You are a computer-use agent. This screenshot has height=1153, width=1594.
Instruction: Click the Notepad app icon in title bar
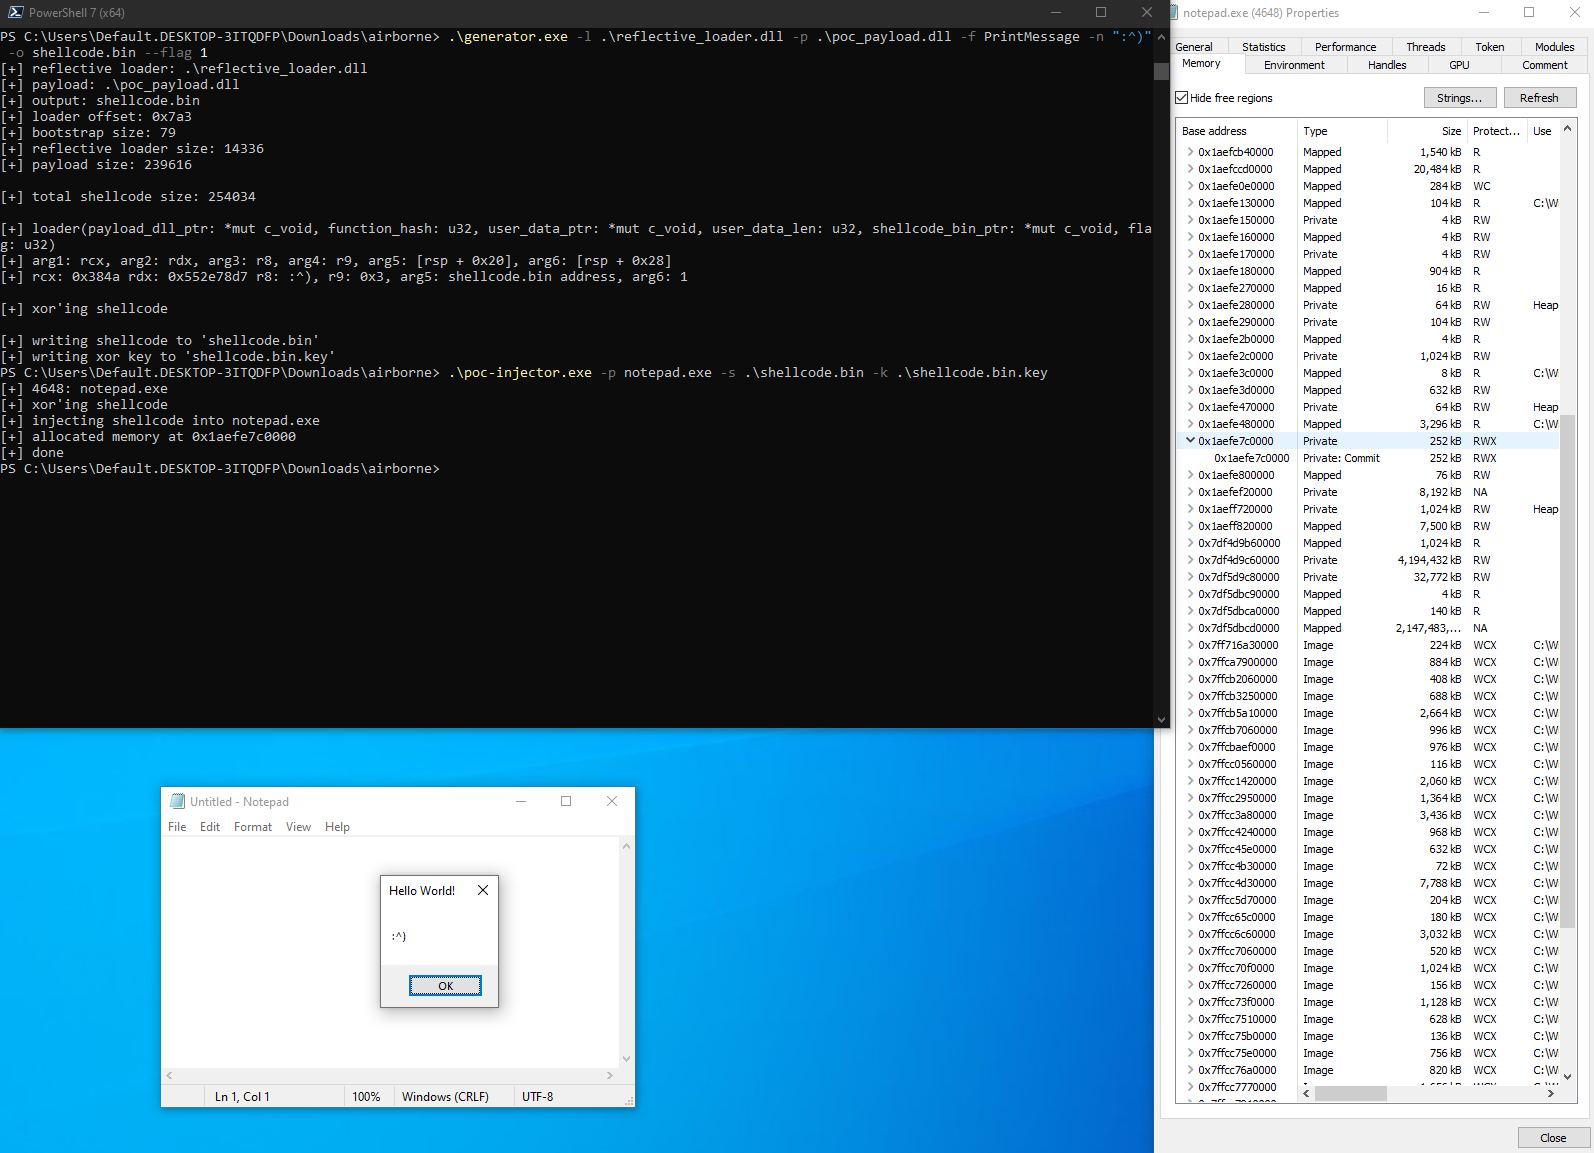pyautogui.click(x=178, y=801)
